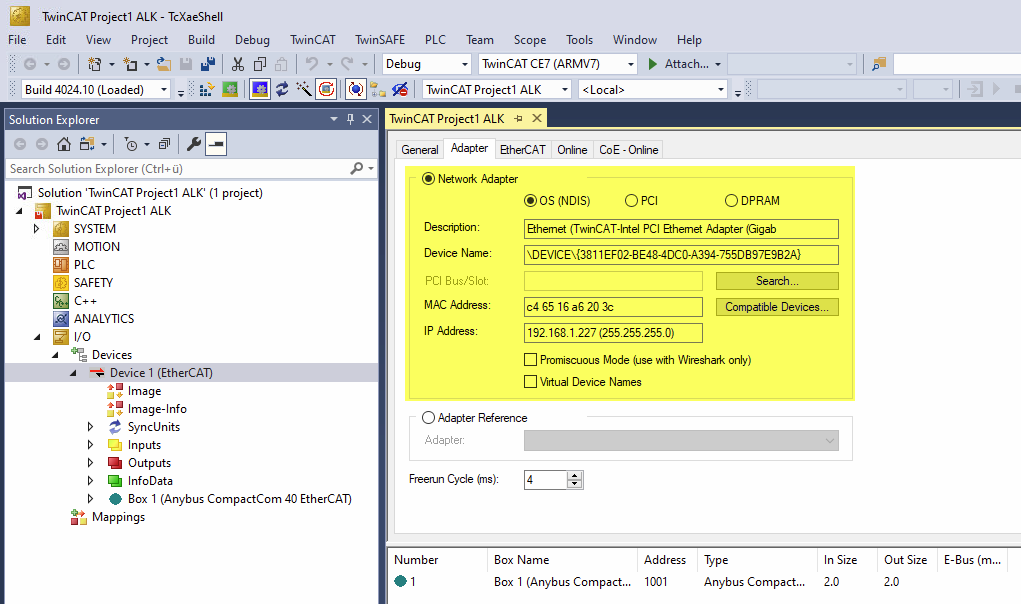Click the Properties wrench icon
The image size is (1021, 604).
(x=193, y=144)
